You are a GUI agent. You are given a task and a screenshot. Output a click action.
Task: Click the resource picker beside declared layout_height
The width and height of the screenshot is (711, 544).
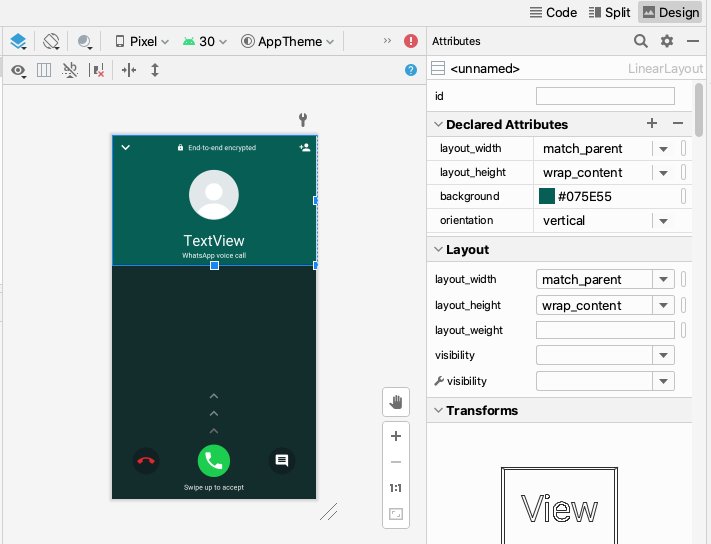684,172
